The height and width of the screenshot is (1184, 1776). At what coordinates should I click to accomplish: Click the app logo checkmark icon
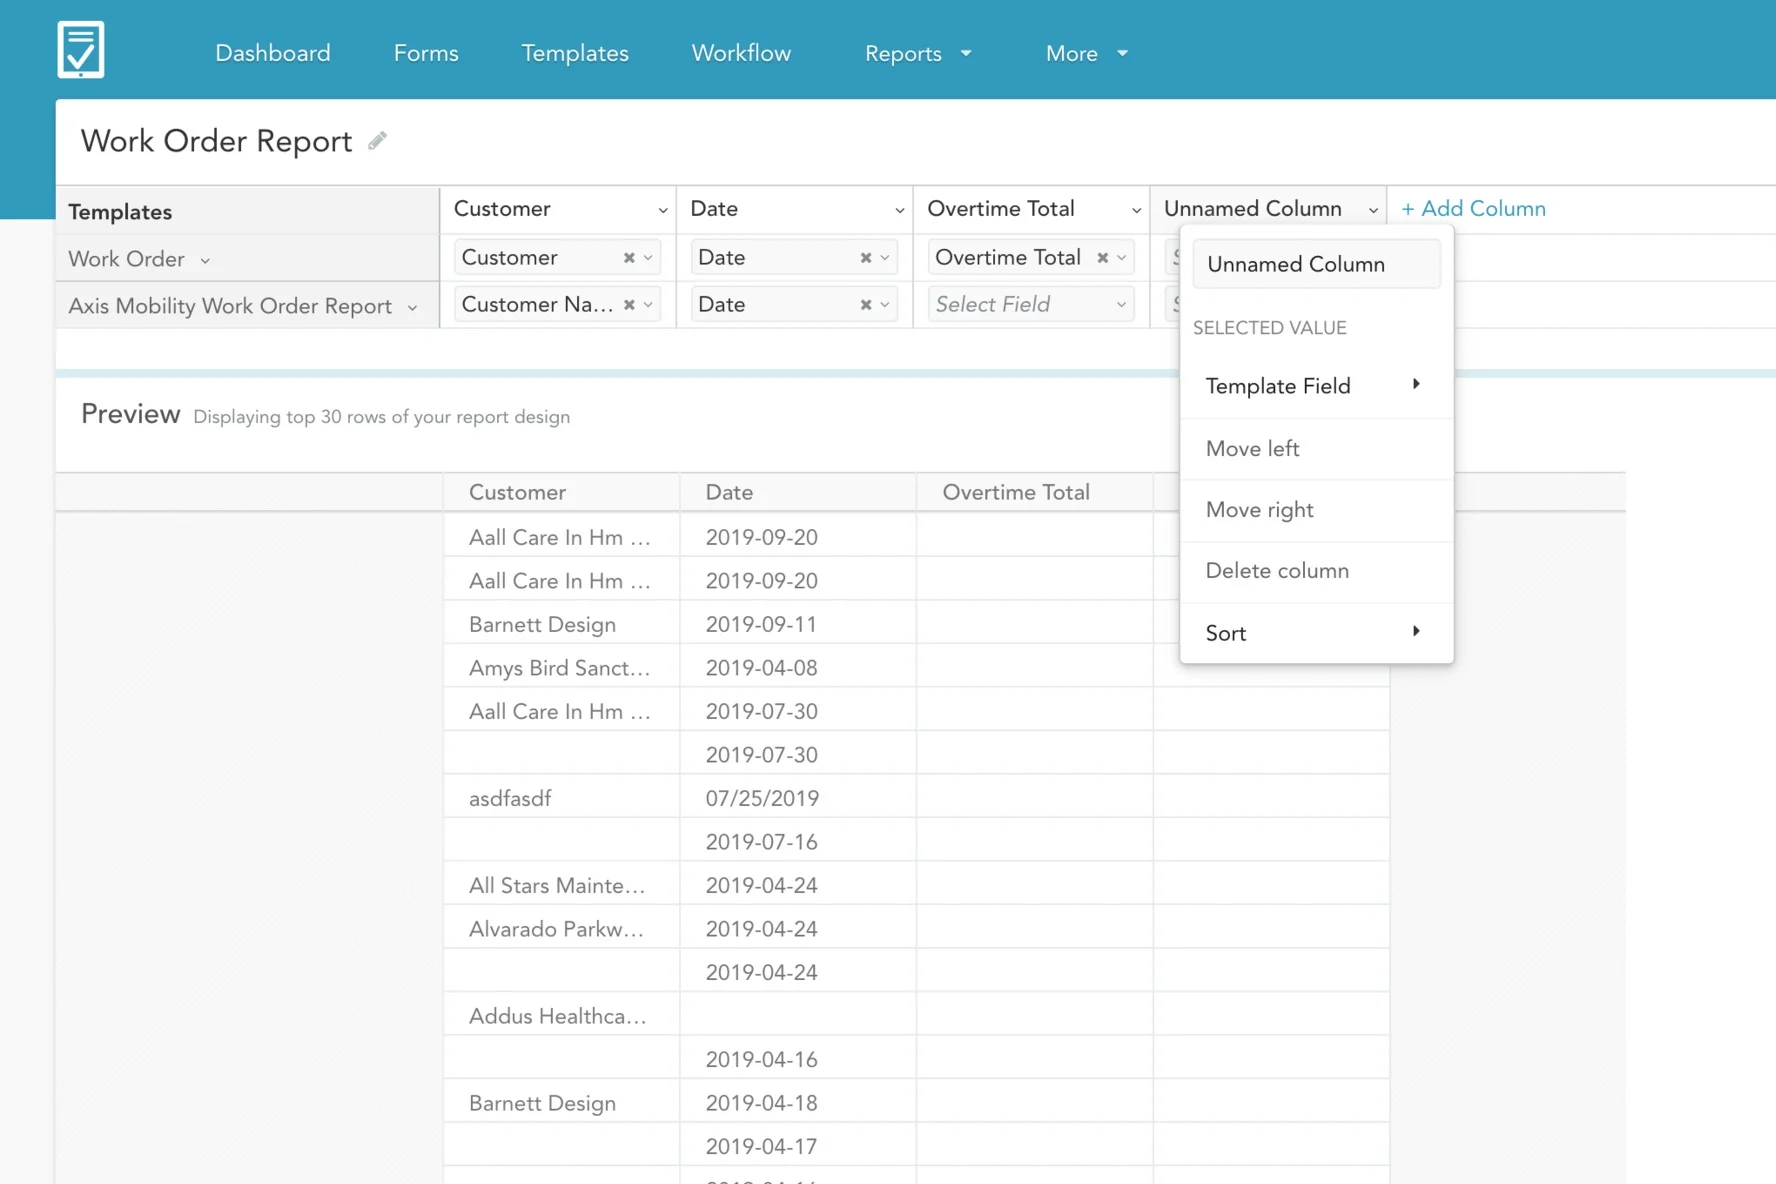(80, 50)
